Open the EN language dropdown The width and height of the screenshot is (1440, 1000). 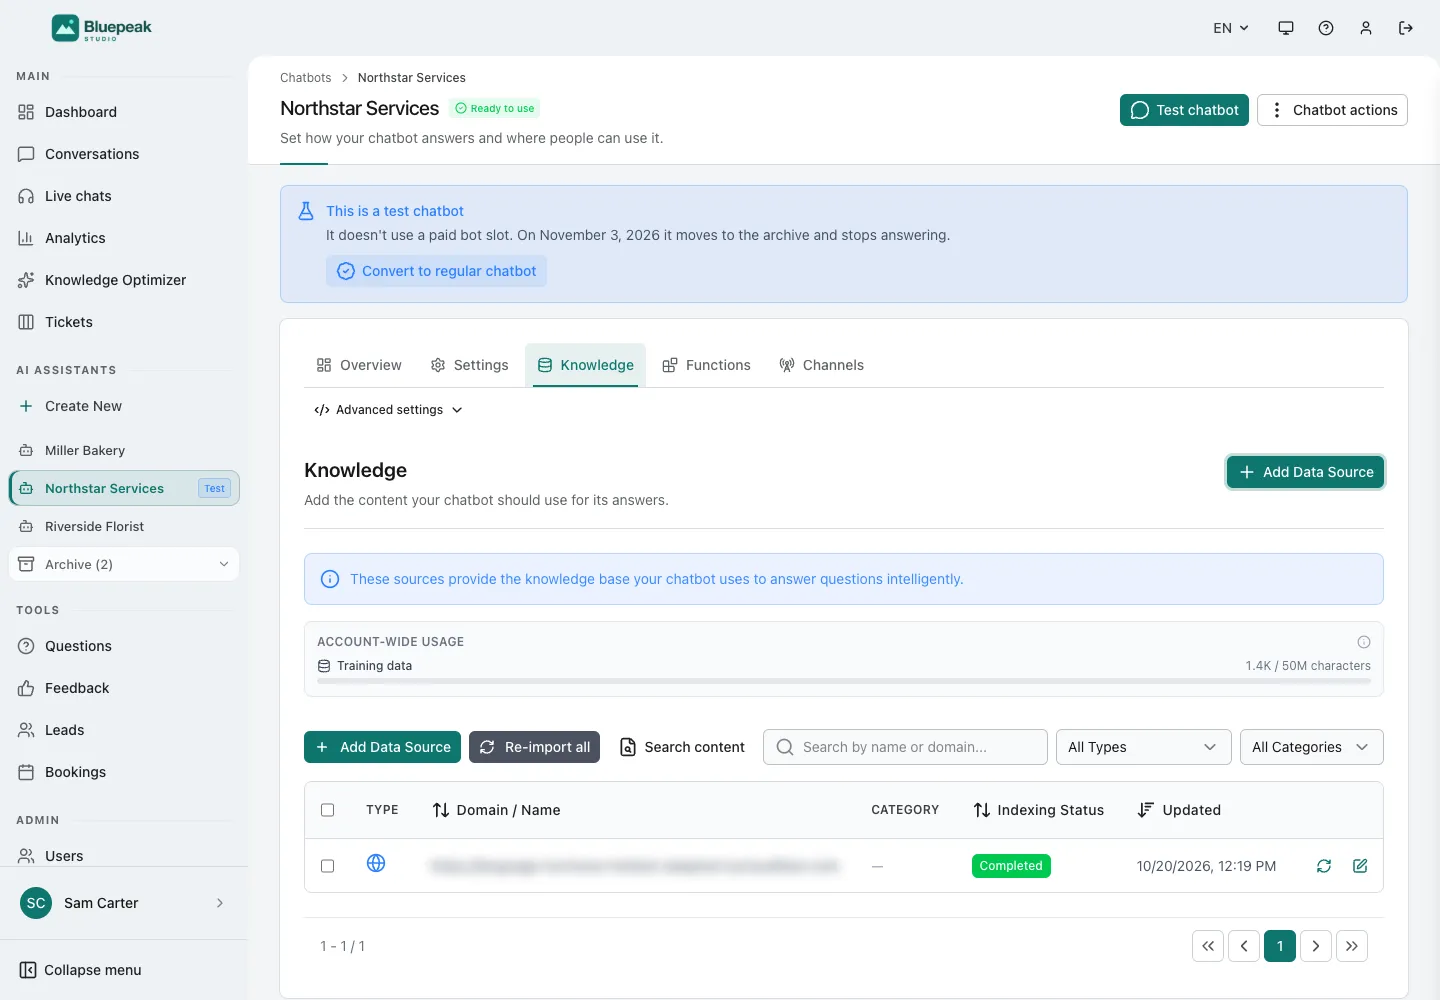(1231, 28)
